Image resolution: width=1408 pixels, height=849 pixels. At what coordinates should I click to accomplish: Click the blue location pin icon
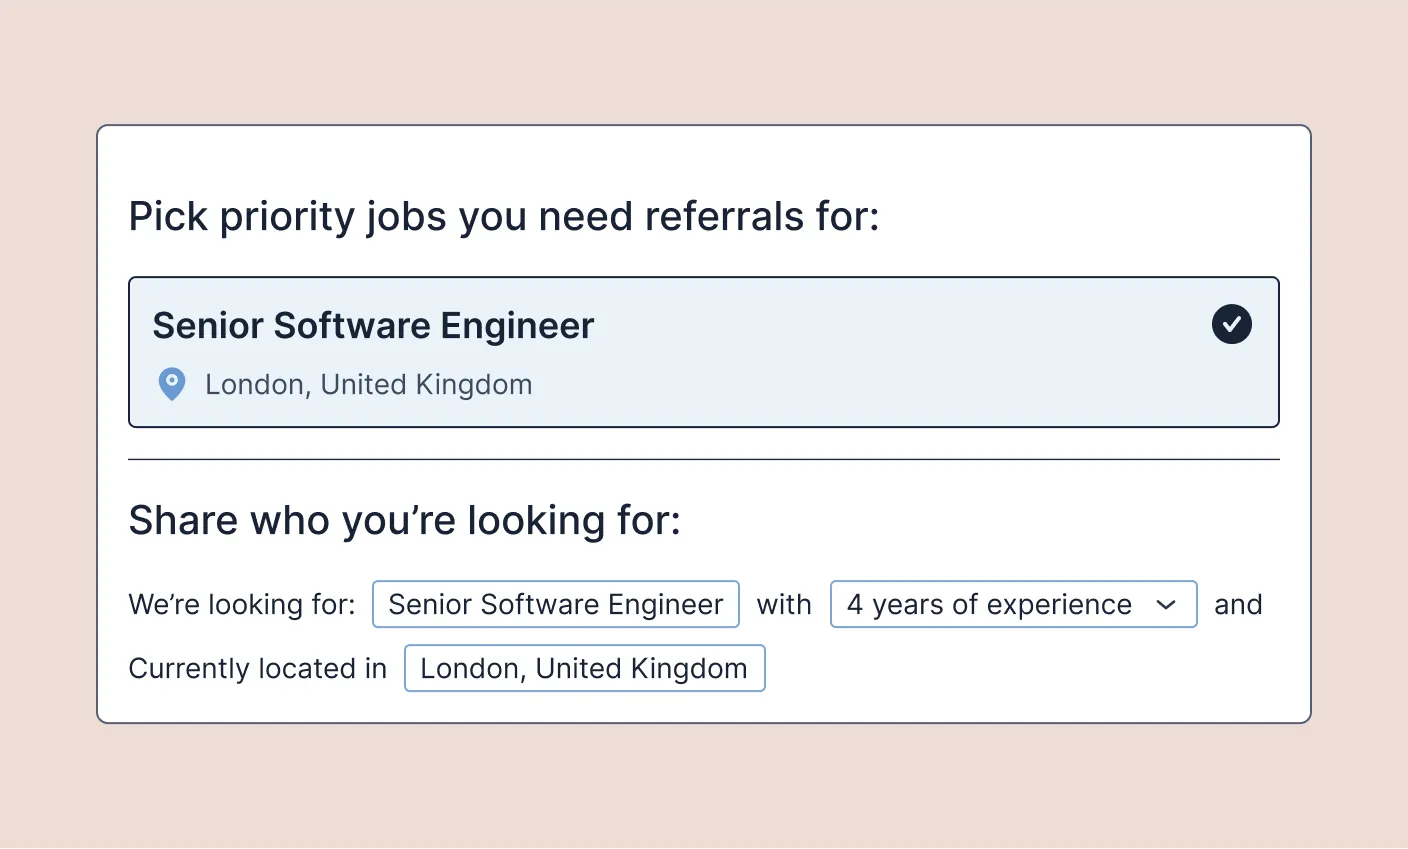pyautogui.click(x=172, y=384)
